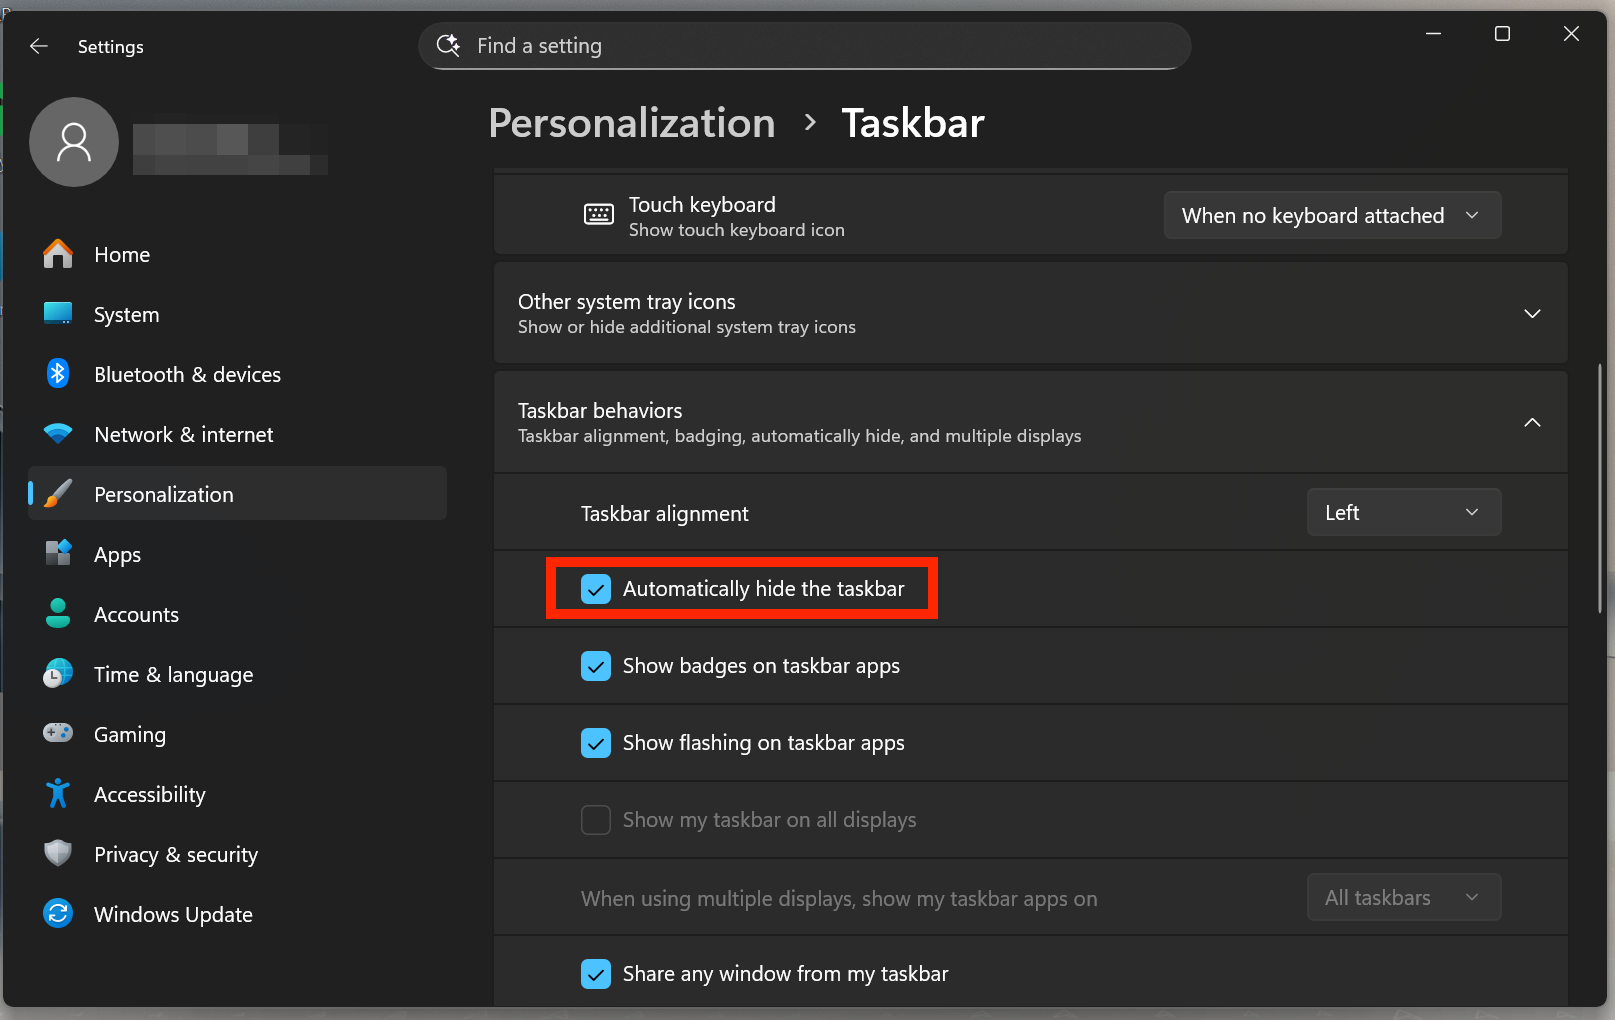Disable Show flashing on taskbar apps

tap(596, 743)
